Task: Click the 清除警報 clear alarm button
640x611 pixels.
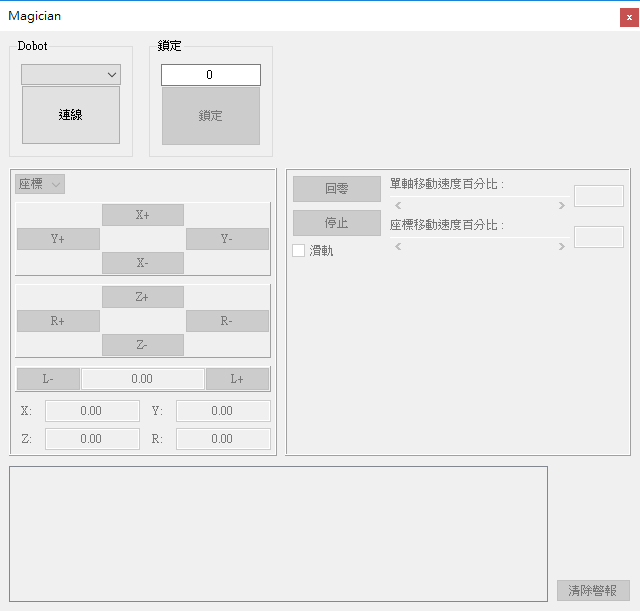Action: [x=593, y=590]
